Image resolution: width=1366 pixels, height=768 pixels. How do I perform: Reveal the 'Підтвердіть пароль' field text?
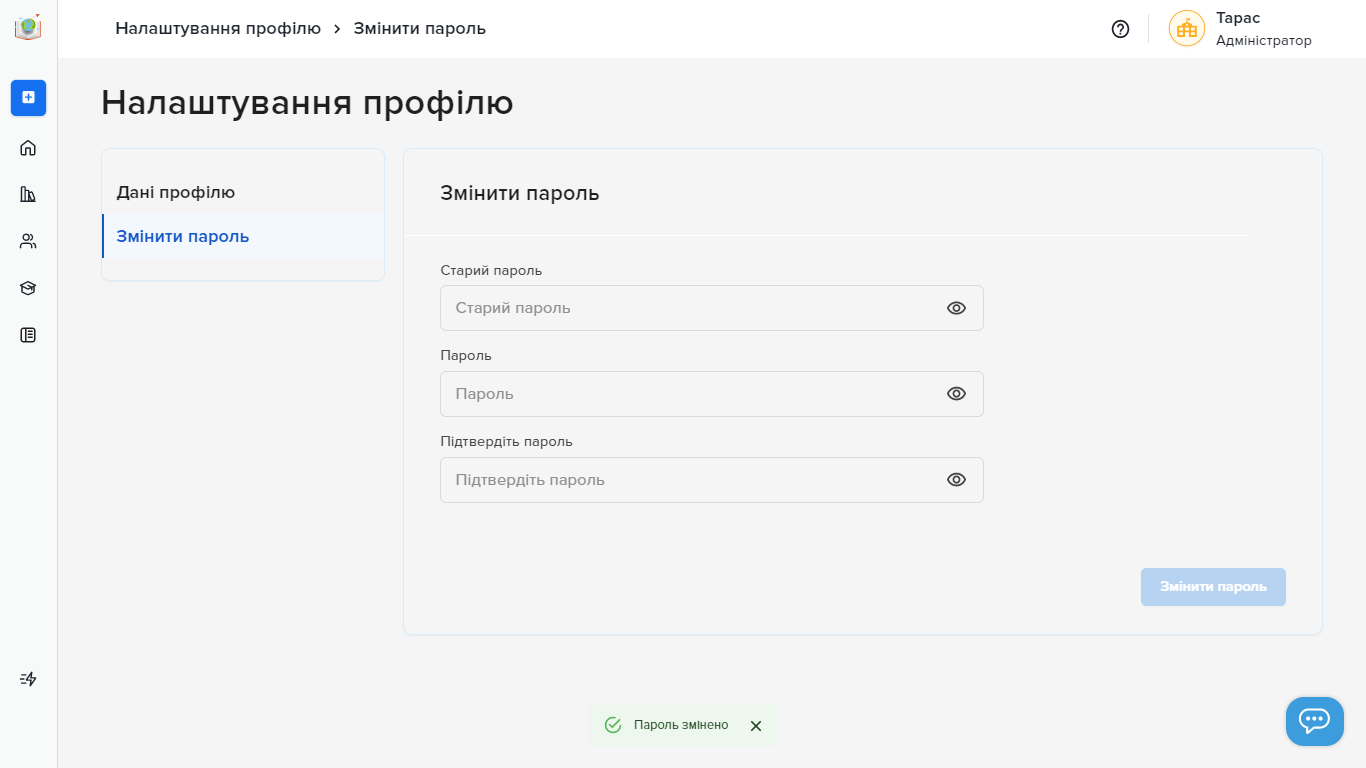point(956,480)
